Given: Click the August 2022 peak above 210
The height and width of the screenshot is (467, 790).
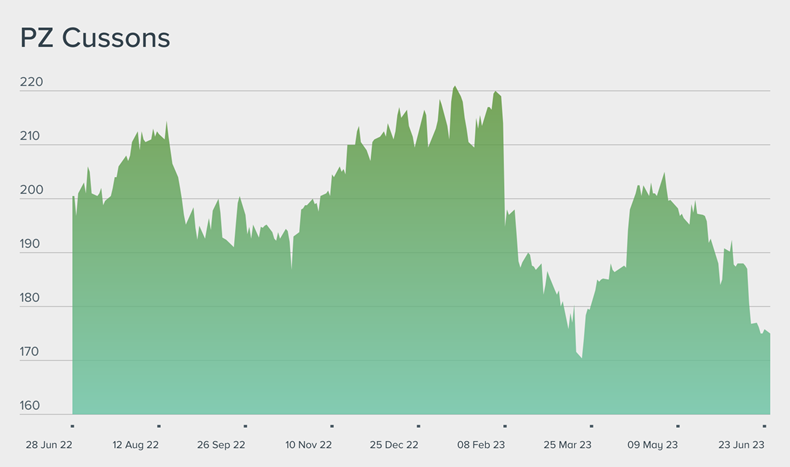Looking at the screenshot, I should pos(167,124).
